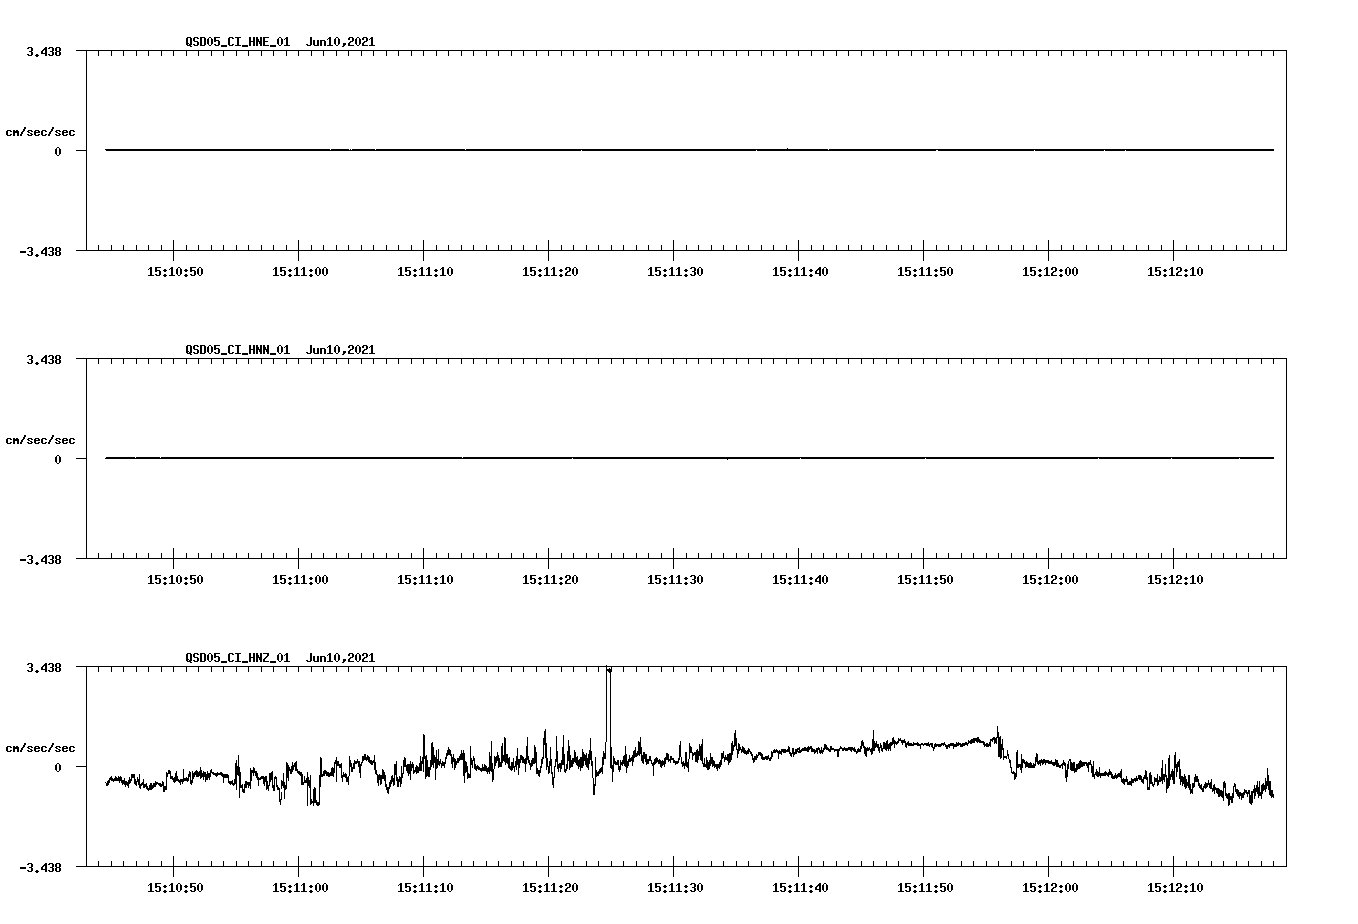Click the 15:11:30 time label under HNE plot

click(675, 272)
